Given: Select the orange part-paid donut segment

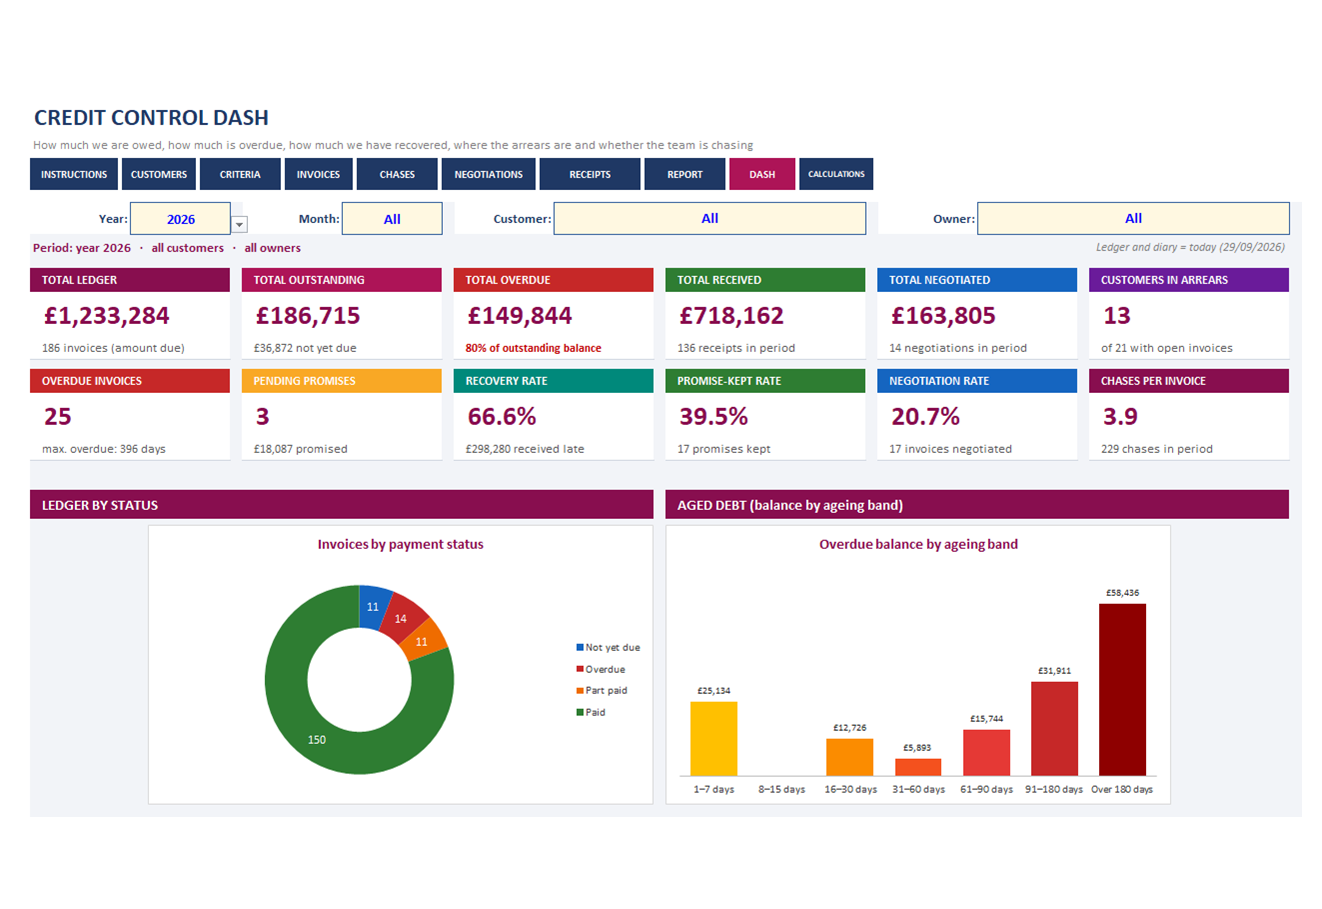Looking at the screenshot, I should [x=423, y=641].
